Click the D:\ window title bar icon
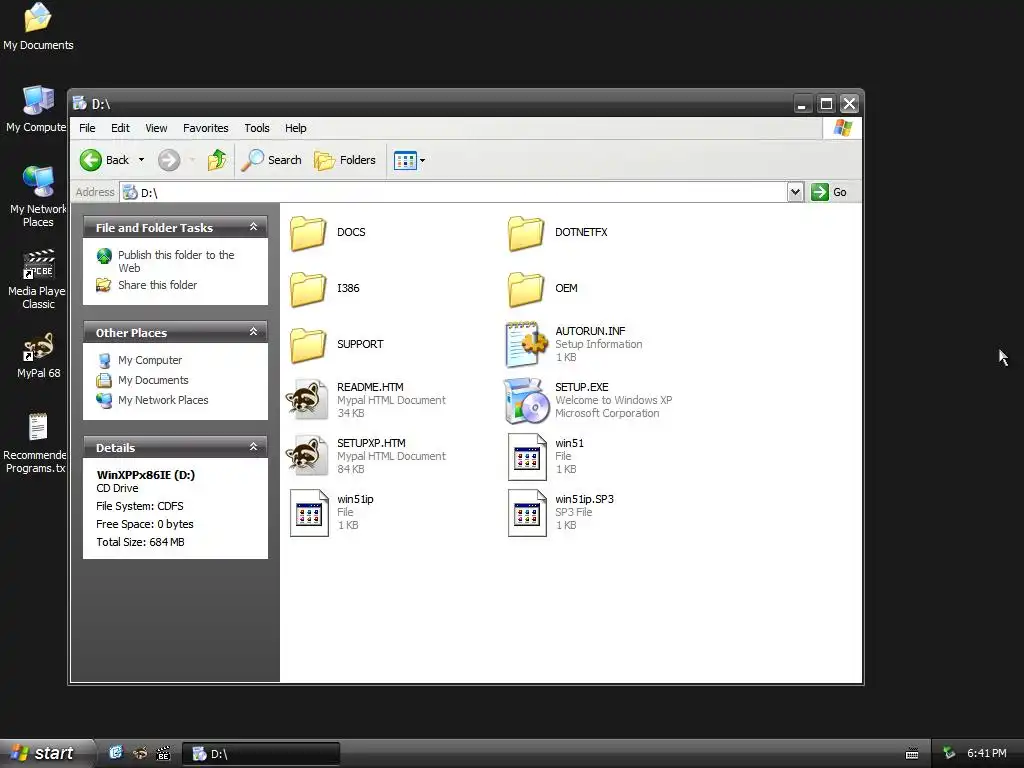The height and width of the screenshot is (768, 1024). point(80,103)
